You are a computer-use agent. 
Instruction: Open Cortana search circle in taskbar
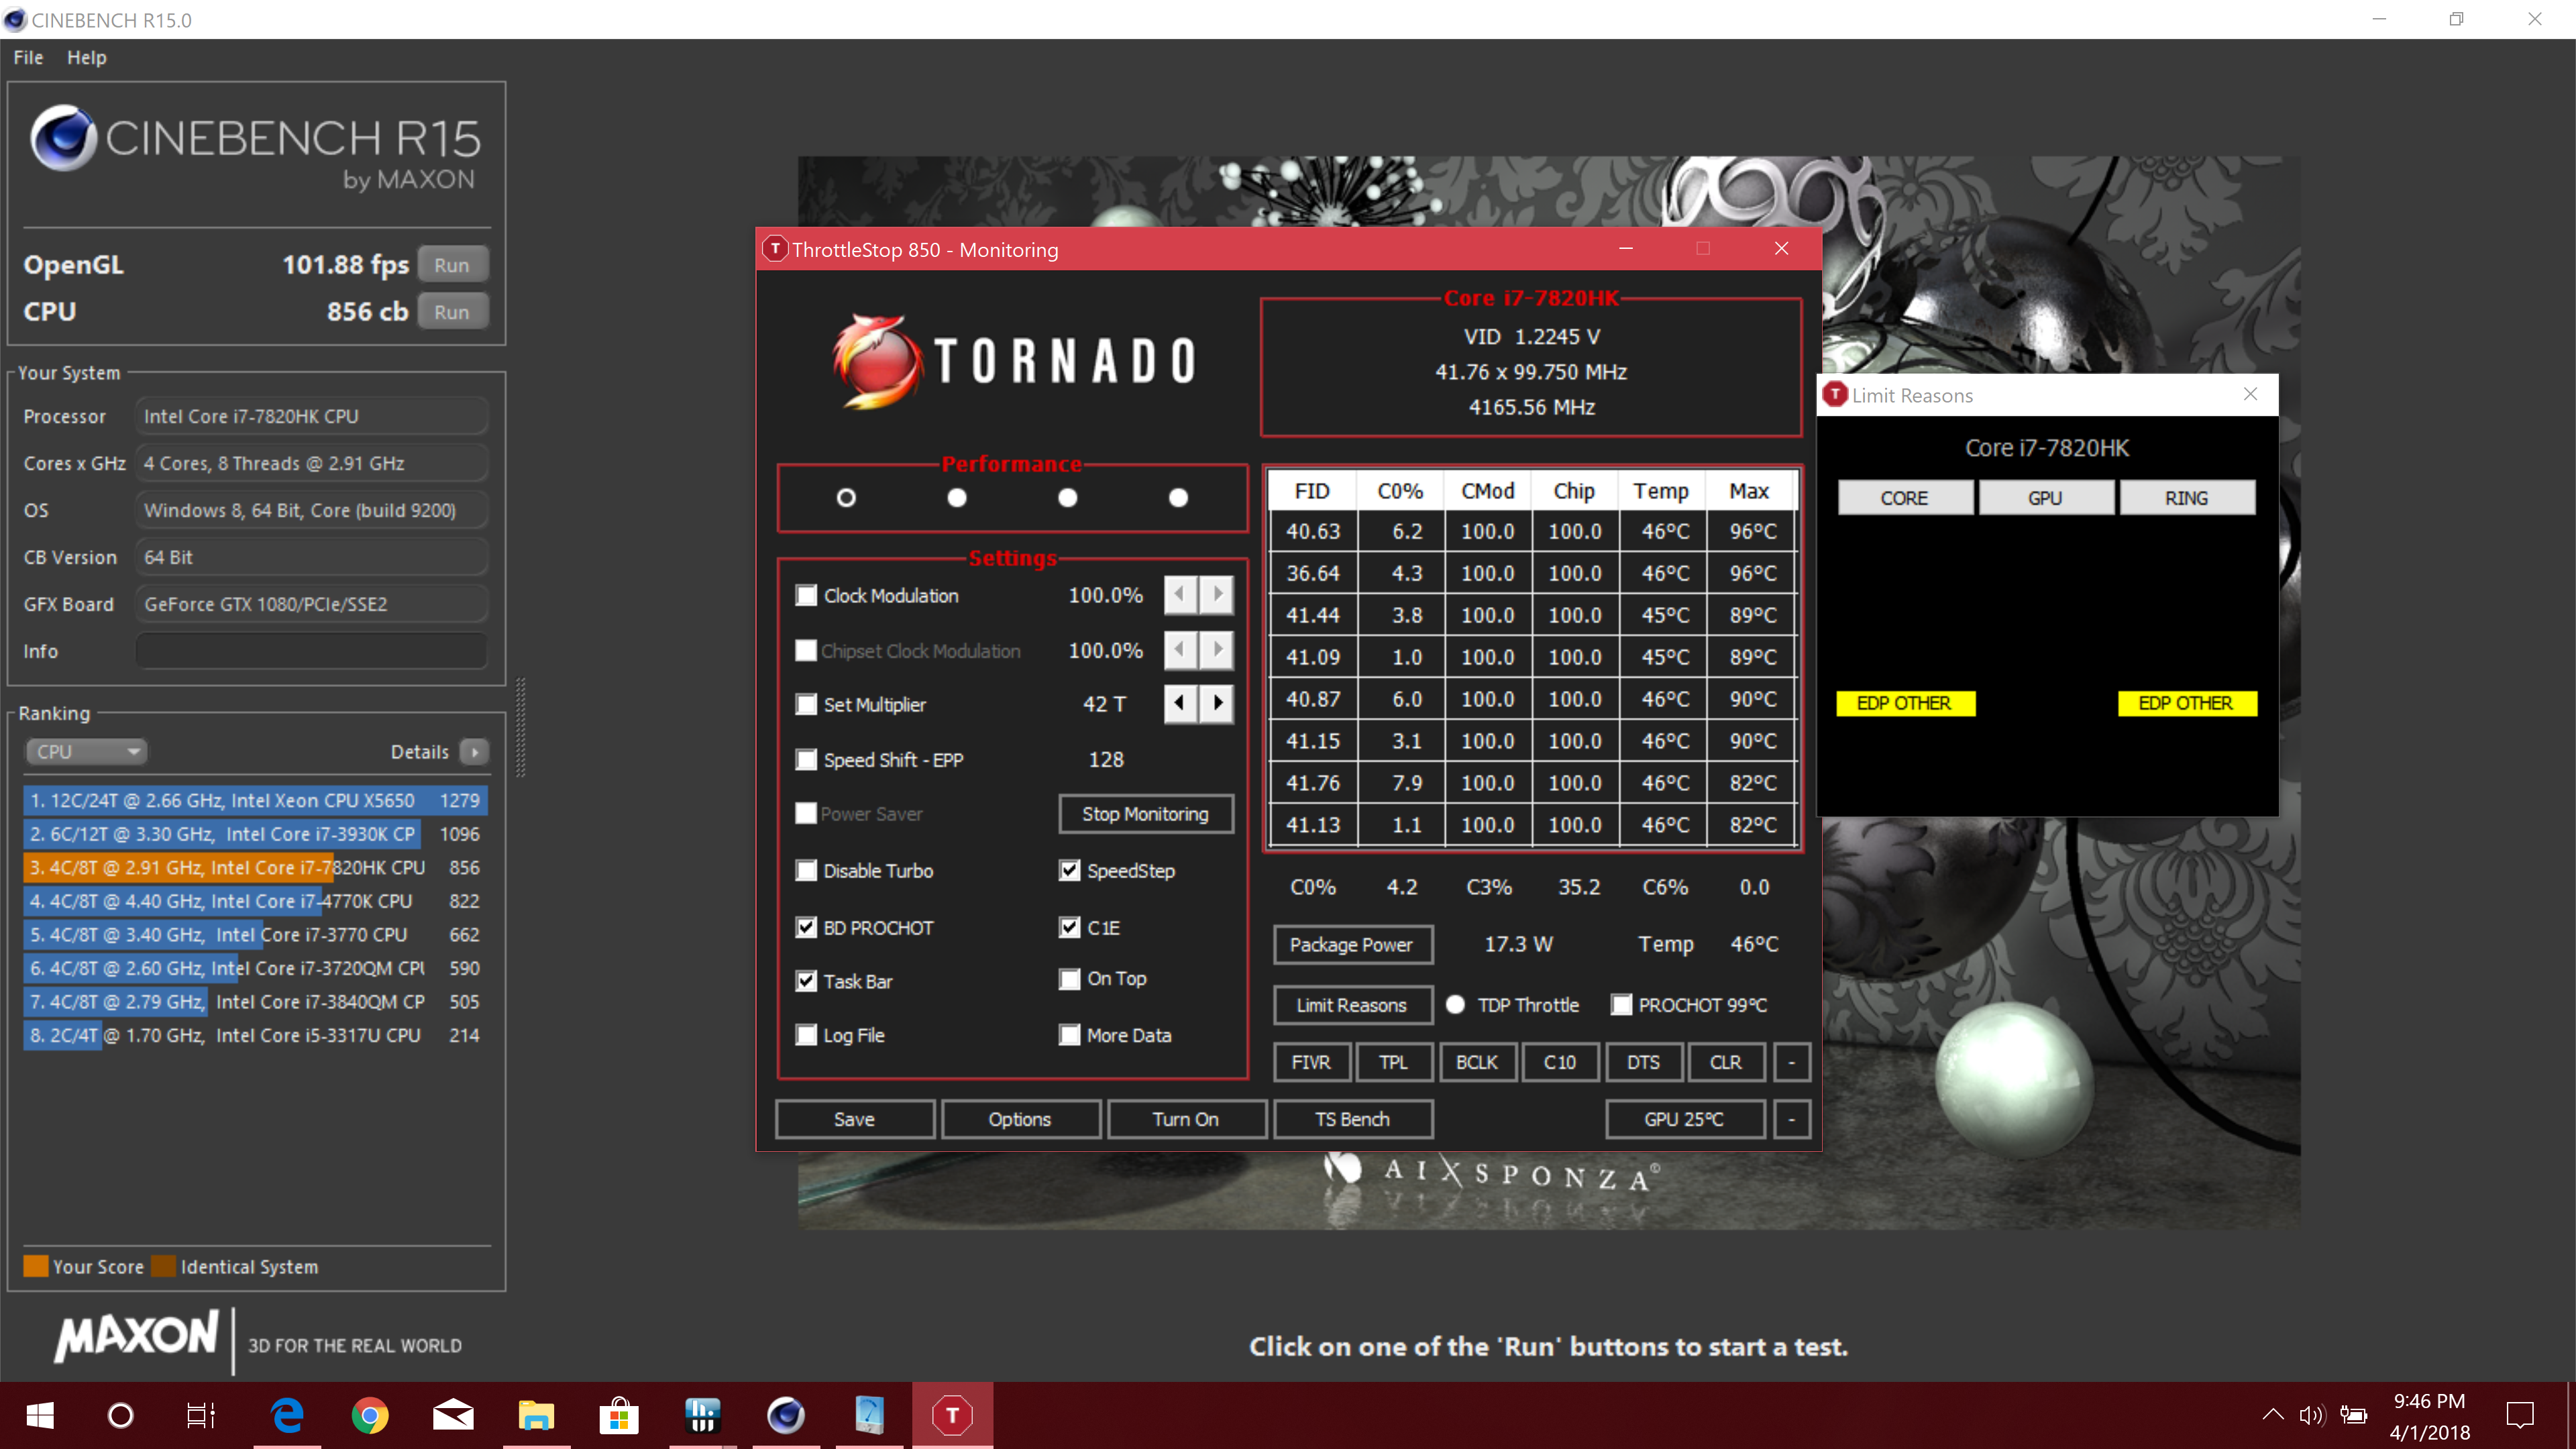point(120,1415)
